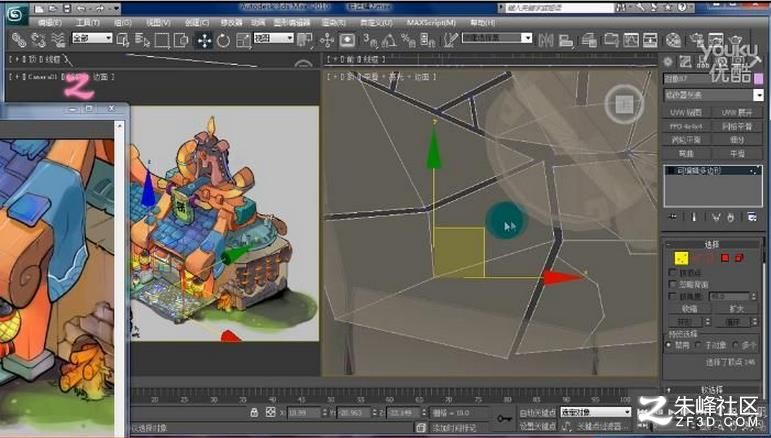Open the key filter Selected dropdown at bottom
This screenshot has height=438, width=771.
click(595, 412)
